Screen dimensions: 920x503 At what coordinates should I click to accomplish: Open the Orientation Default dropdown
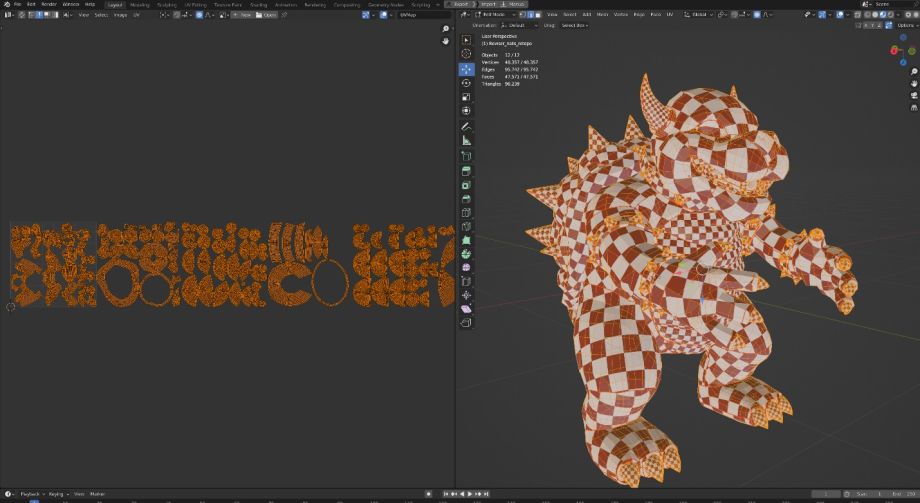(x=520, y=25)
